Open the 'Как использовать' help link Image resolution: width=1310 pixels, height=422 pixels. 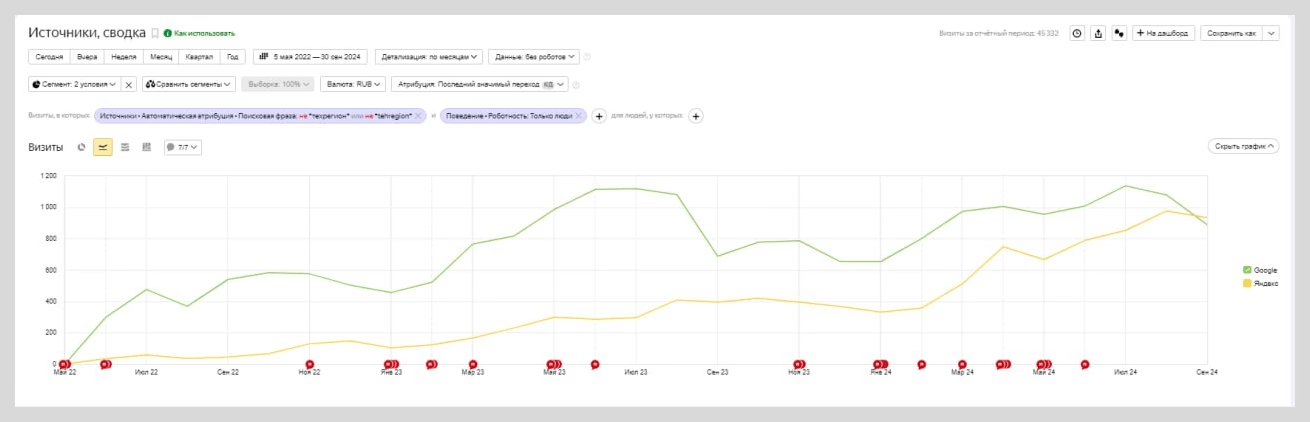[199, 33]
